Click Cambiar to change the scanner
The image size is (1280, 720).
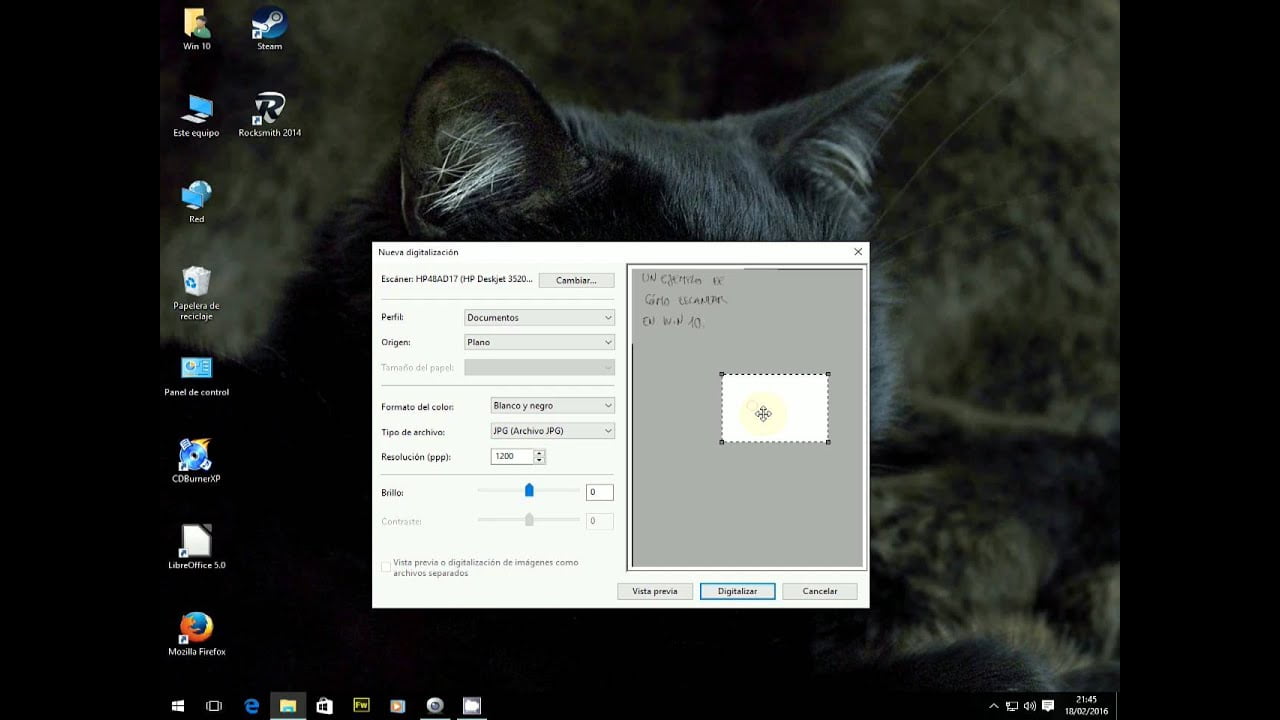tap(576, 280)
